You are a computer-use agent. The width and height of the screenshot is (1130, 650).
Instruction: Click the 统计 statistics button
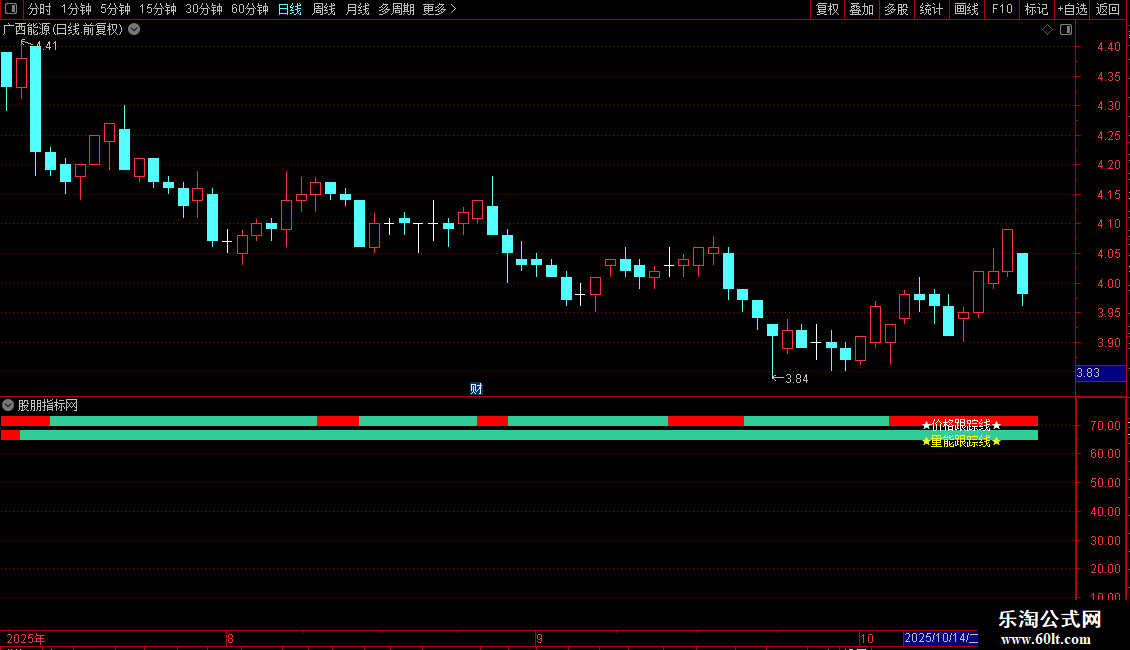tap(930, 9)
